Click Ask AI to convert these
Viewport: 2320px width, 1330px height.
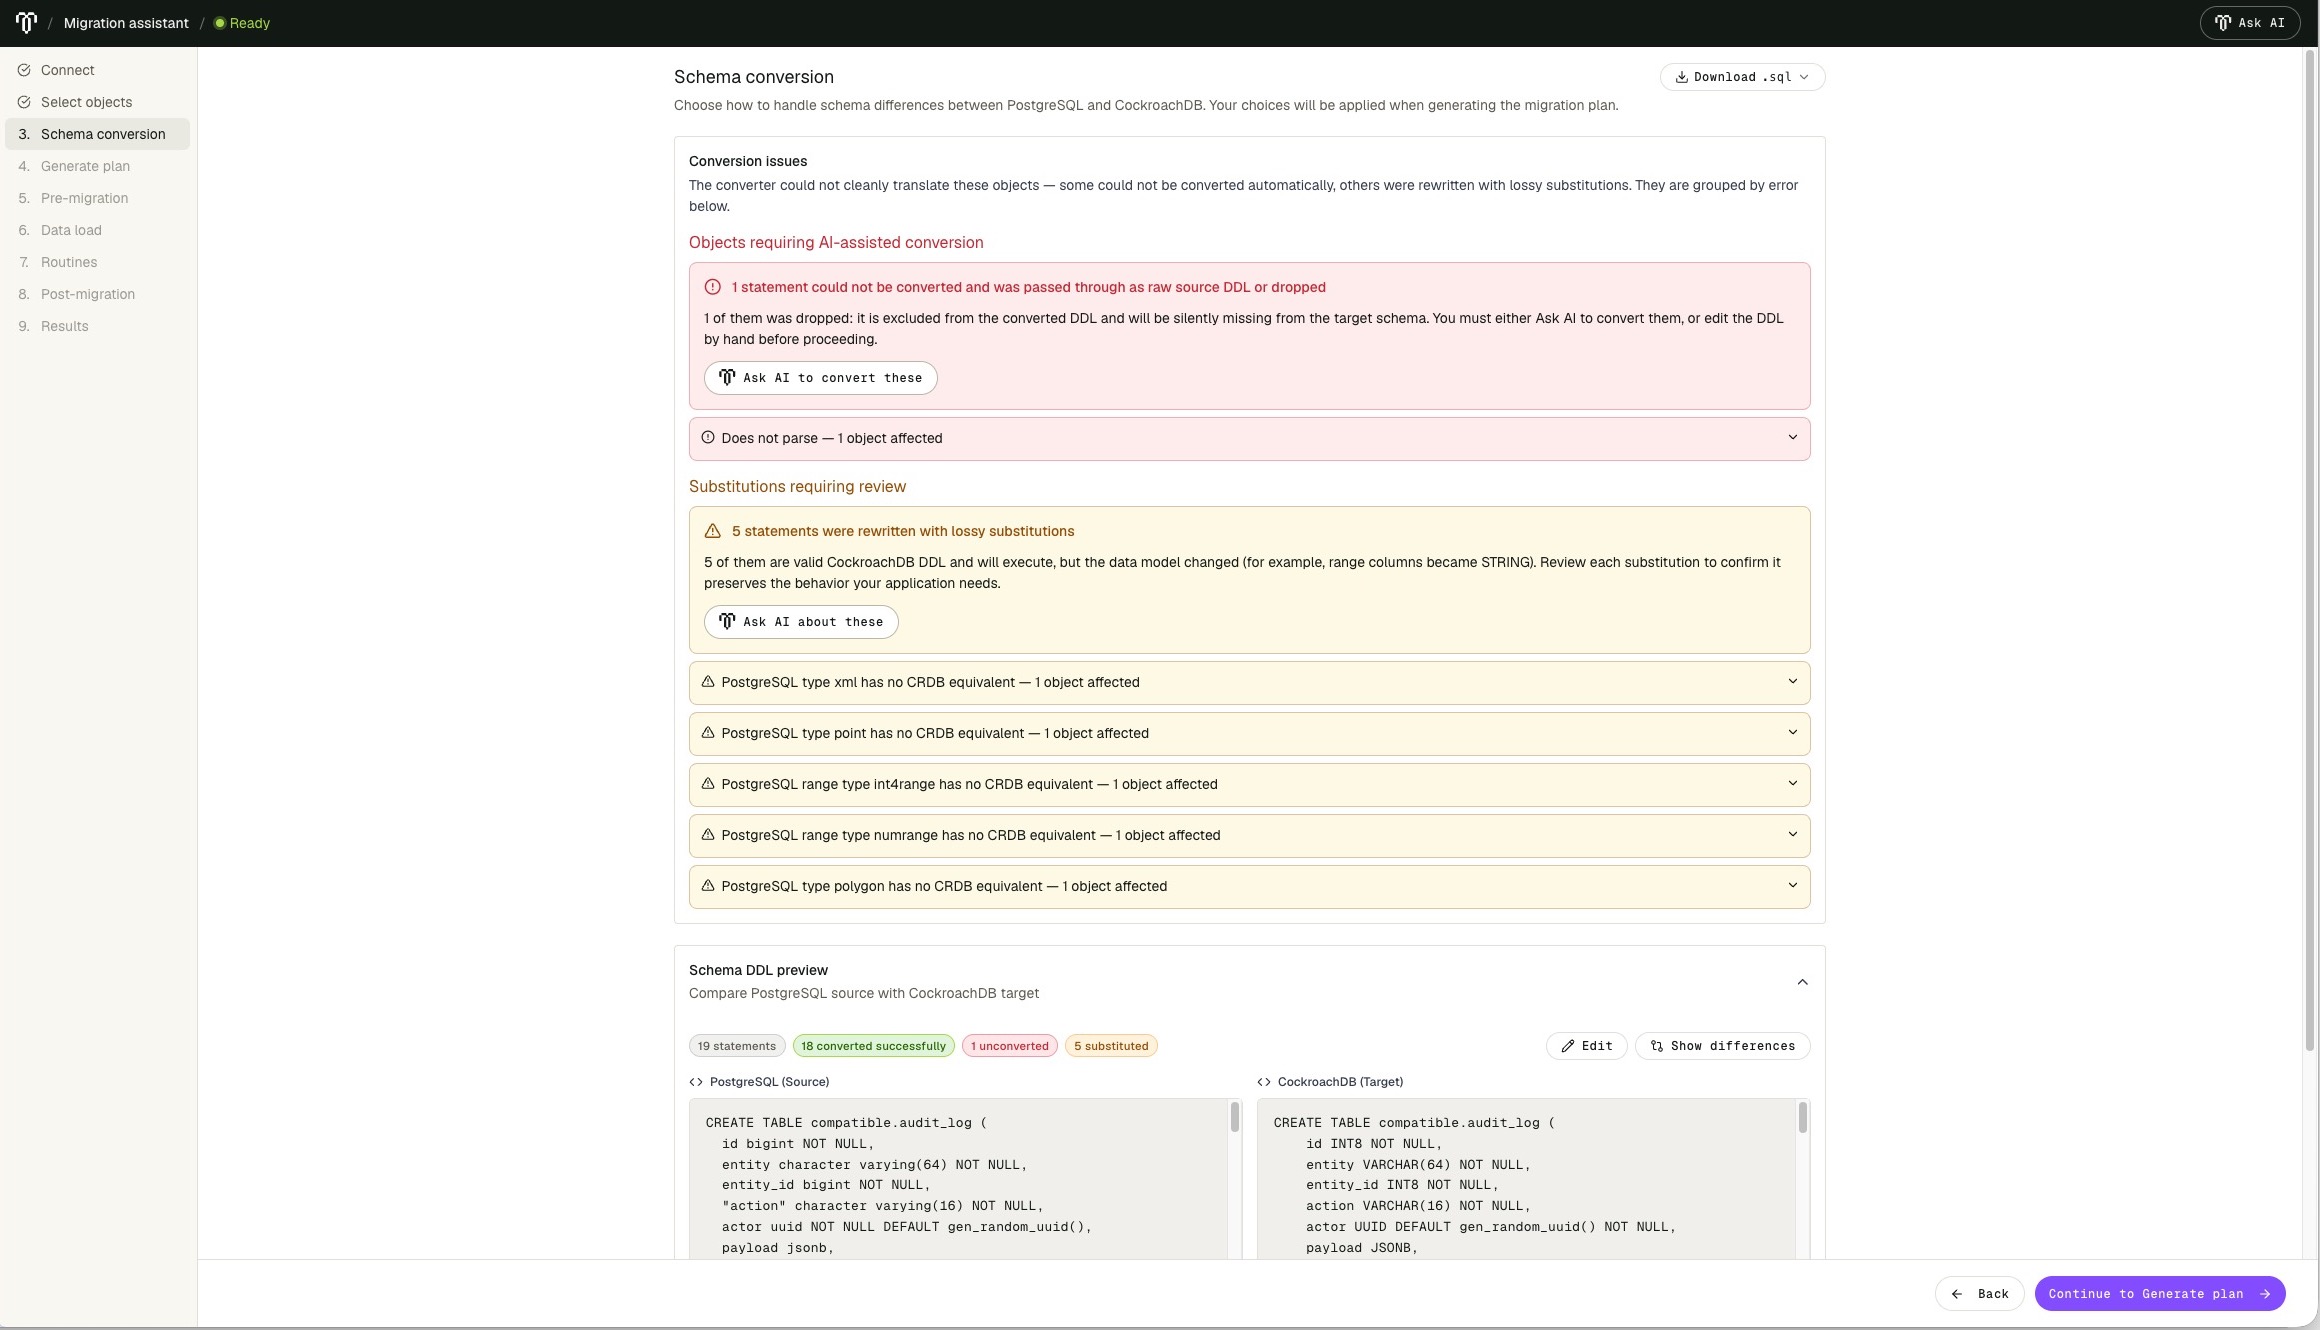(x=820, y=378)
